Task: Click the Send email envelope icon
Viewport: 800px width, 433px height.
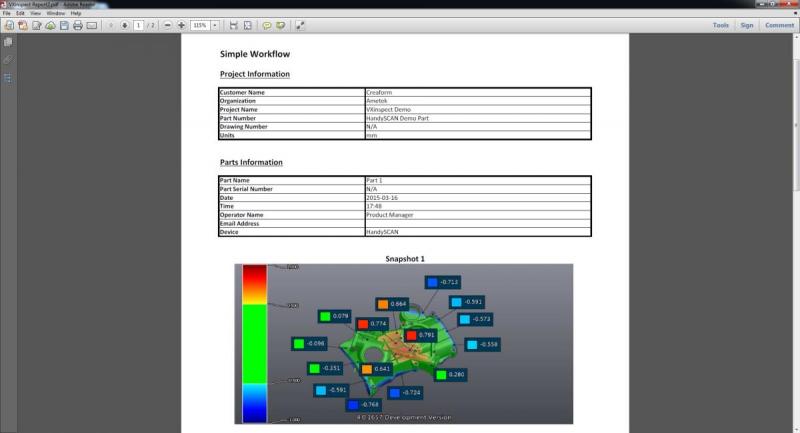Action: [92, 25]
